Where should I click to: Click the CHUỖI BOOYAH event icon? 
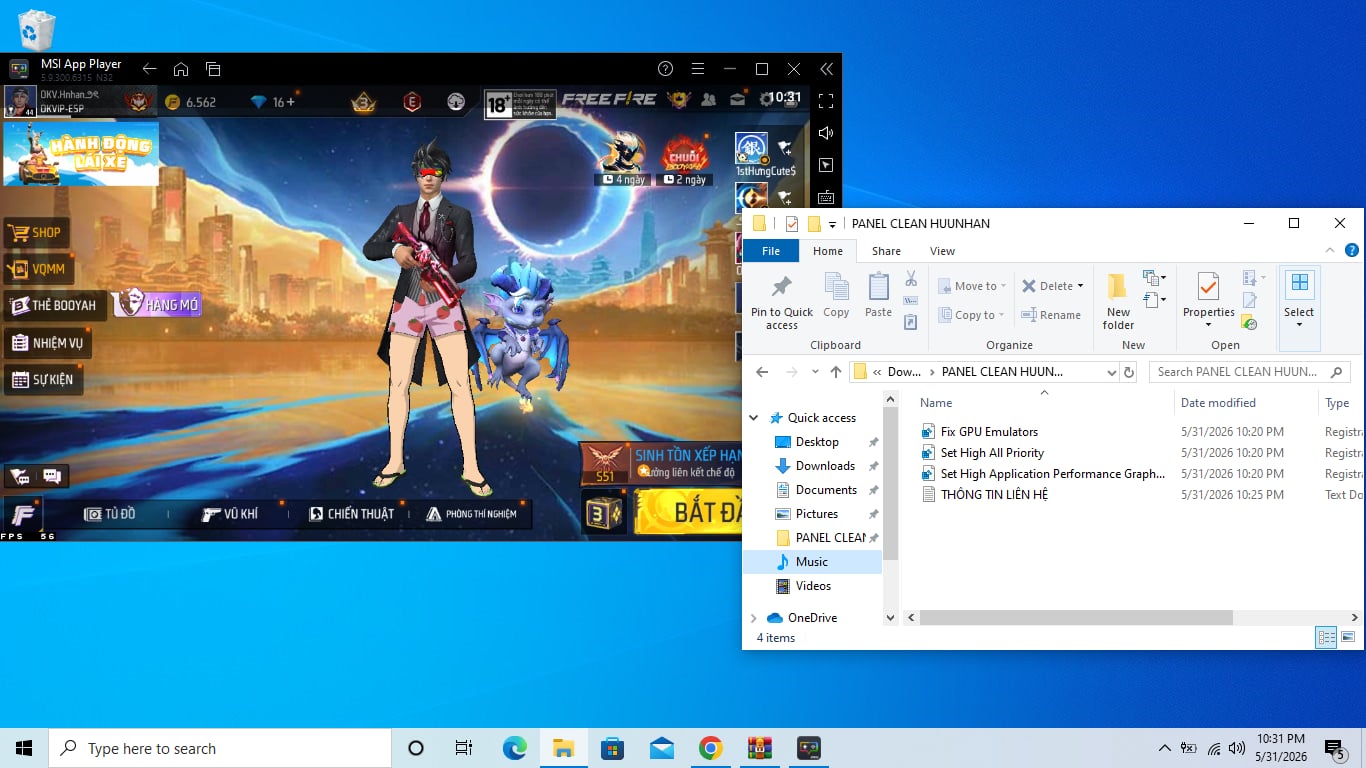click(685, 159)
